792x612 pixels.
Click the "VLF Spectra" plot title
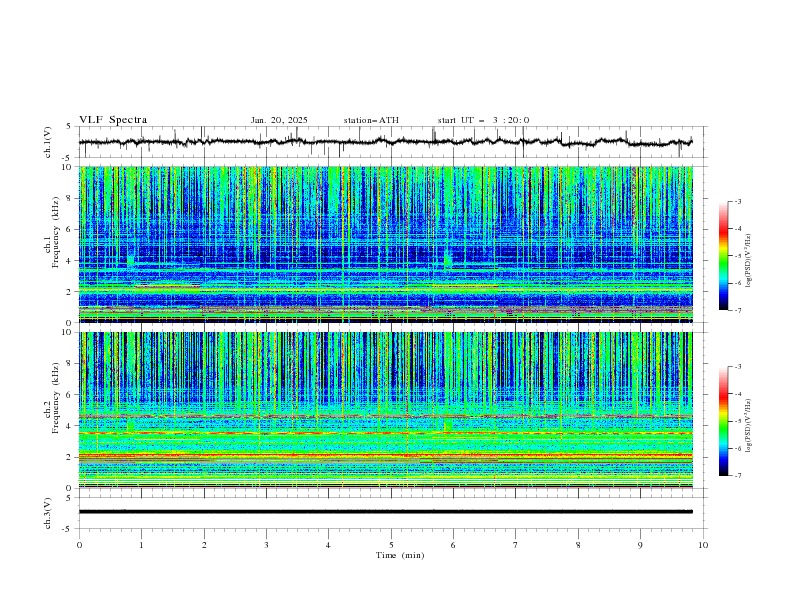click(x=113, y=120)
